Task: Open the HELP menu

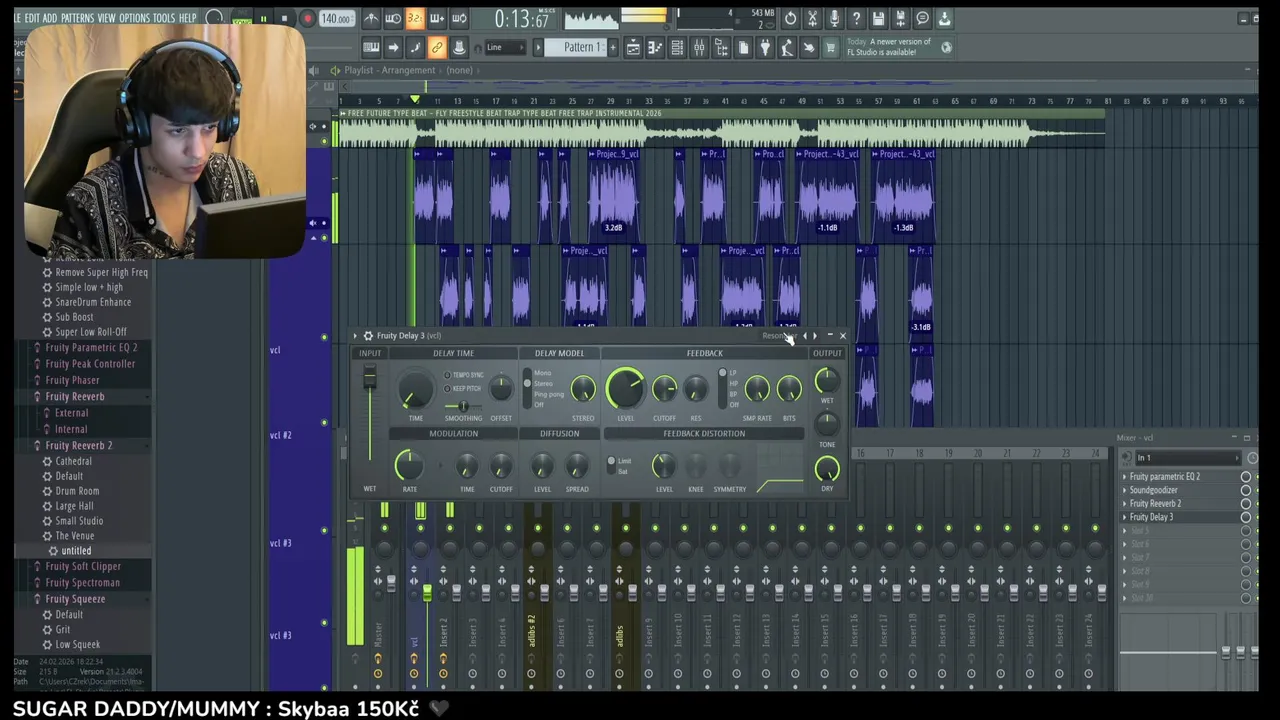Action: tap(187, 18)
